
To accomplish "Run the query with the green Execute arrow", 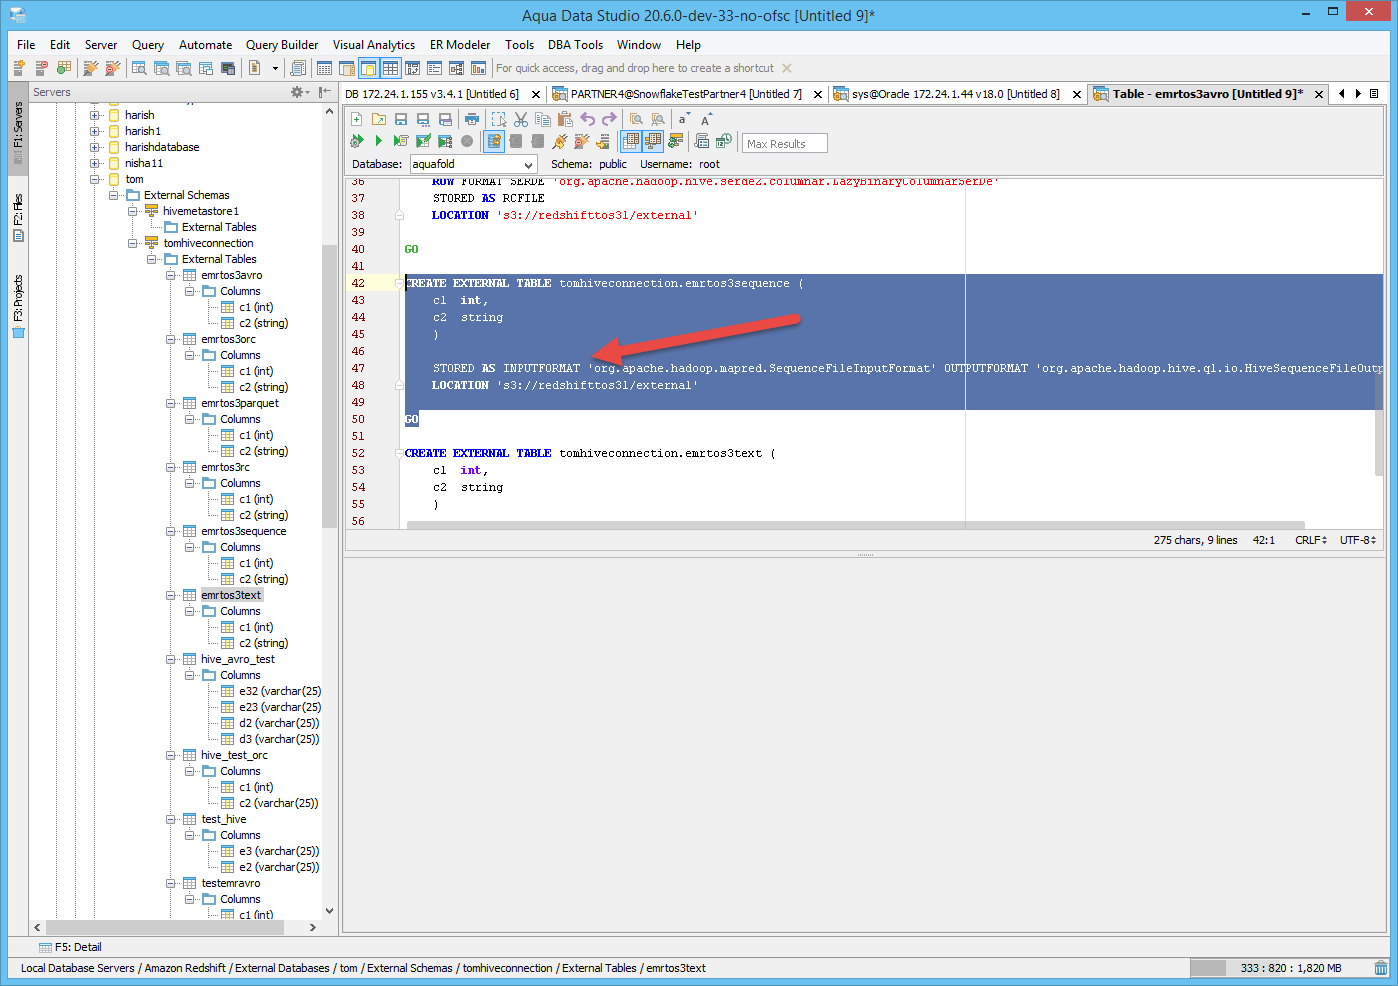I will click(x=379, y=141).
